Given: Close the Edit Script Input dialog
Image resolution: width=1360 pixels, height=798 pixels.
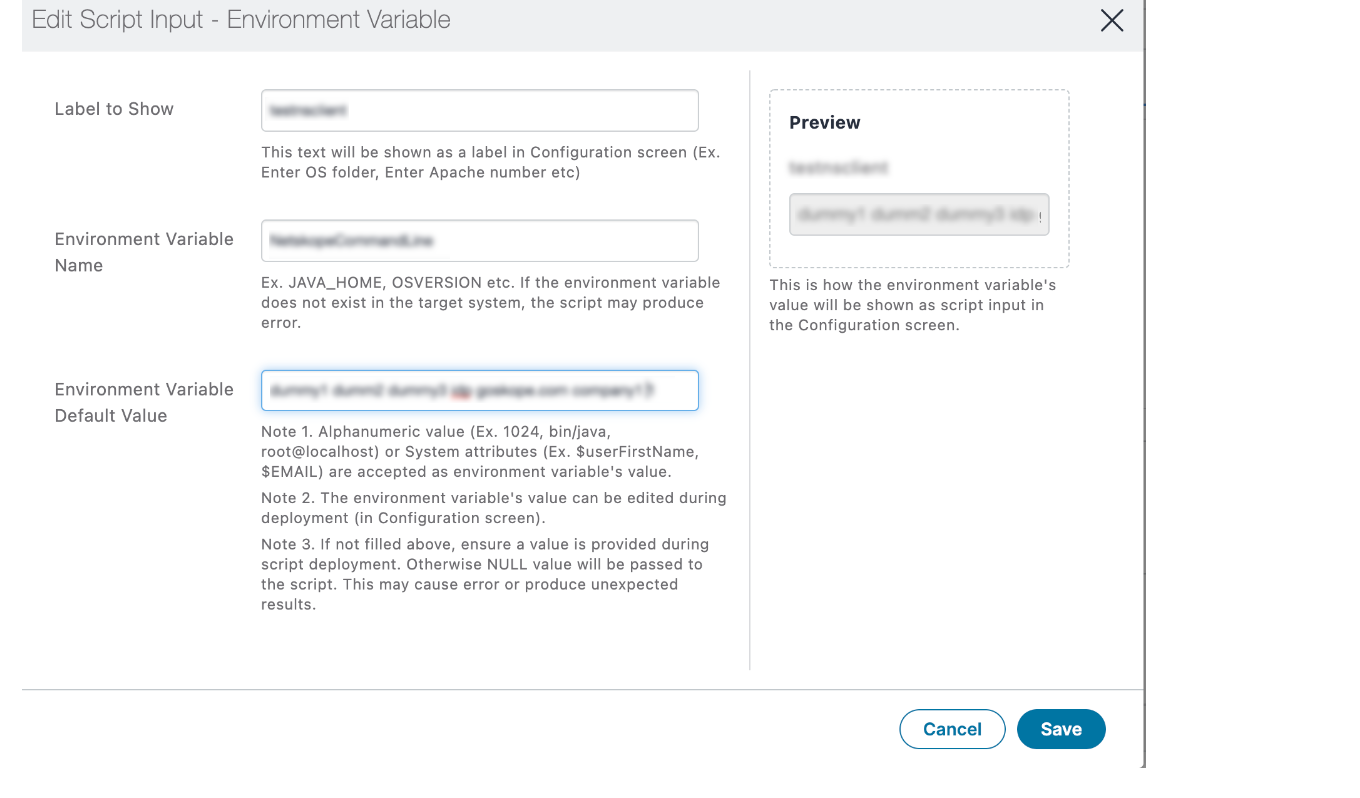Looking at the screenshot, I should point(1111,20).
